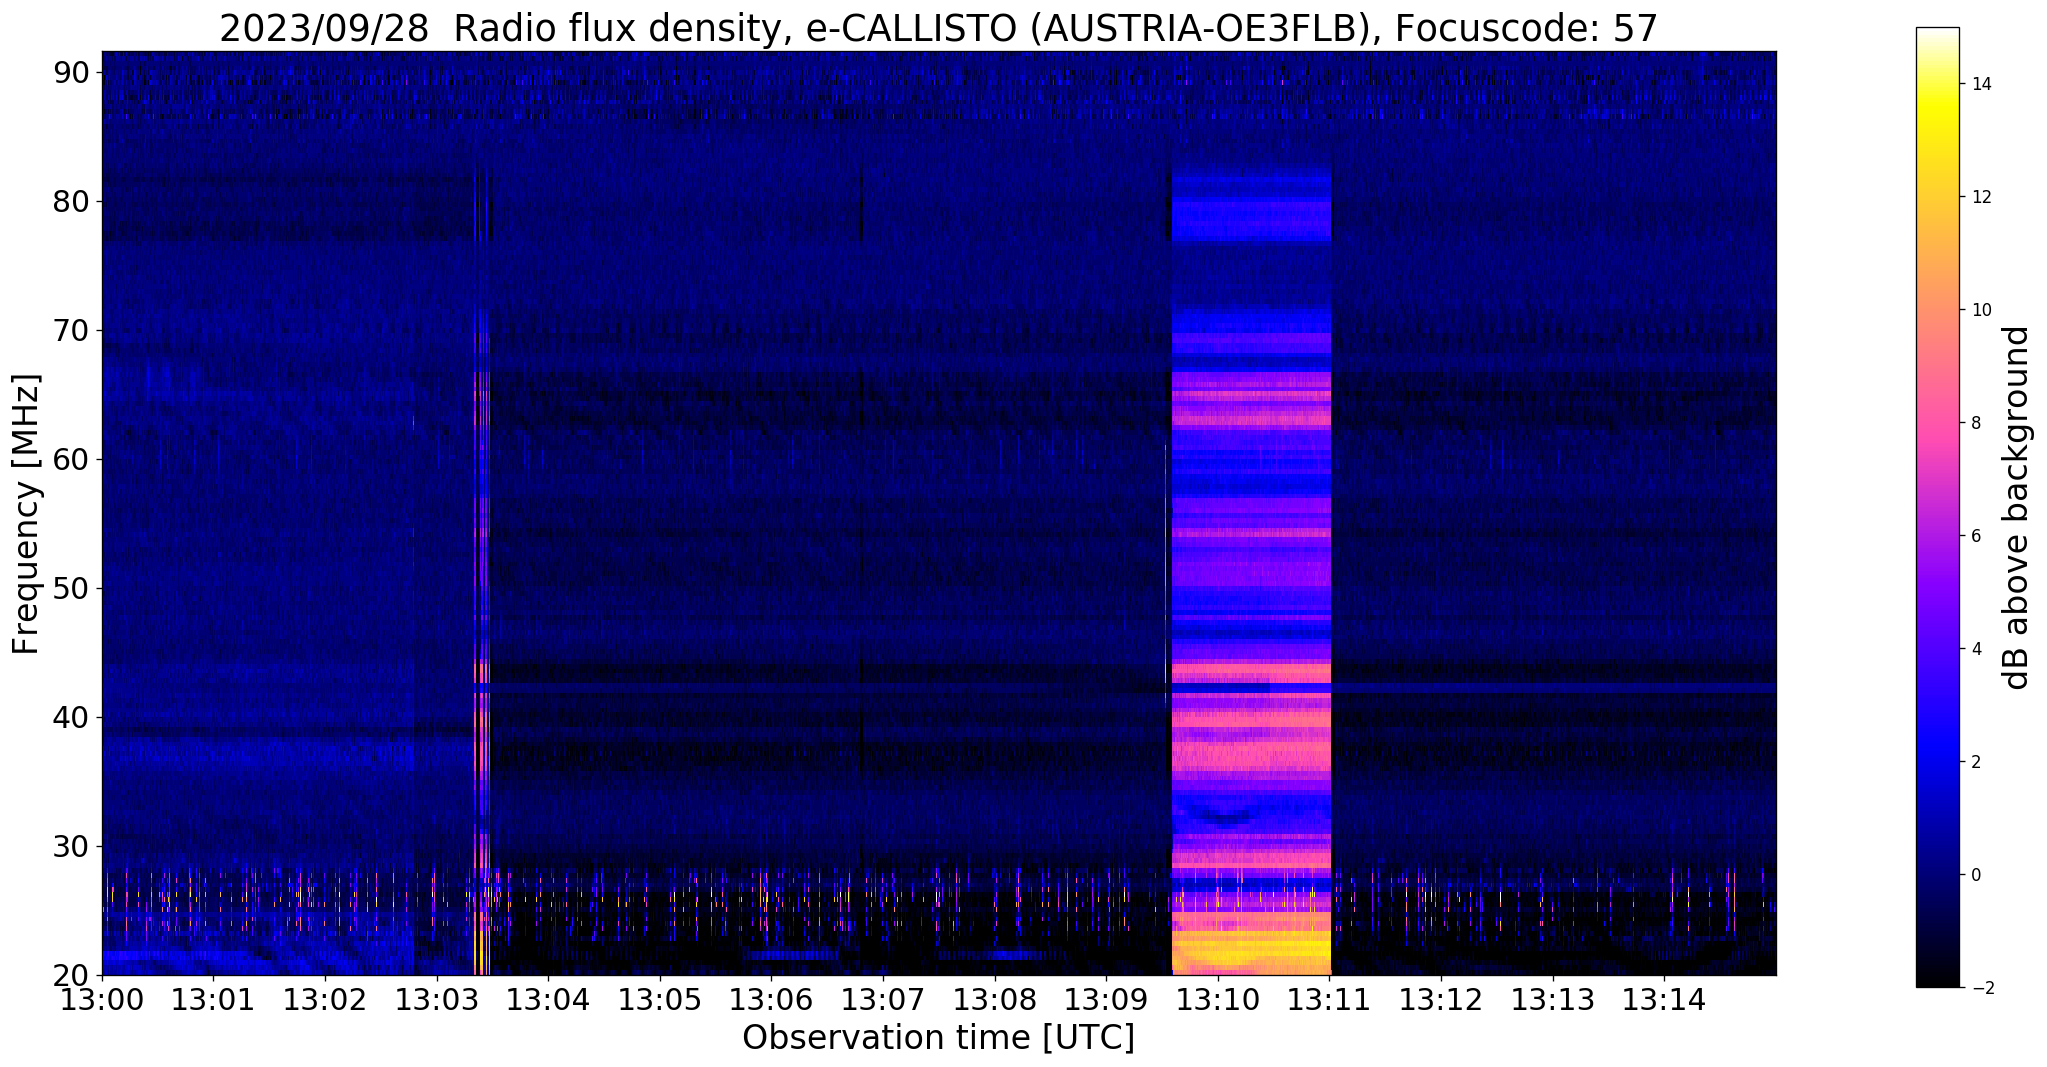Select the 'Observation time [UTC]' x-axis label
Image resolution: width=2047 pixels, height=1067 pixels.
pyautogui.click(x=938, y=1038)
